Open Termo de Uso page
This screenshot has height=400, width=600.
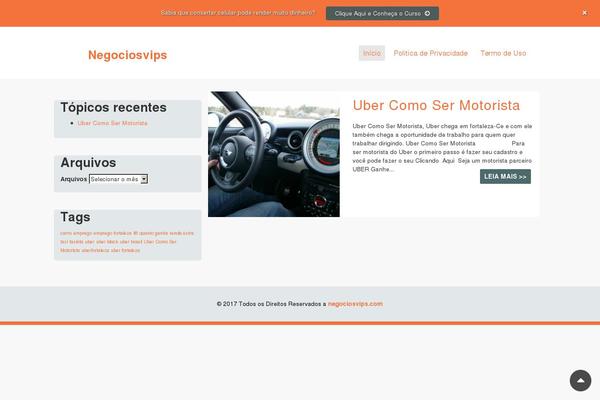pyautogui.click(x=503, y=53)
